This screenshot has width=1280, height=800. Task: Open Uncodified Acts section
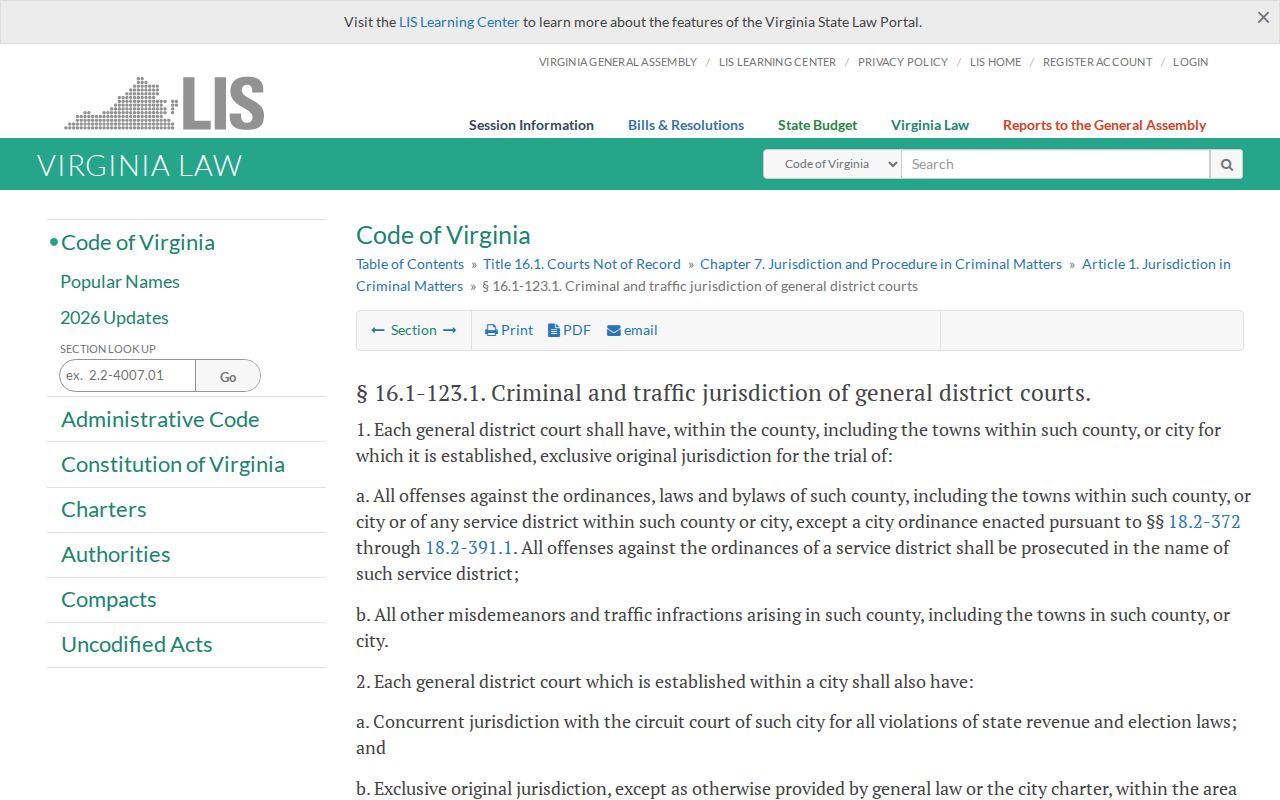[137, 644]
